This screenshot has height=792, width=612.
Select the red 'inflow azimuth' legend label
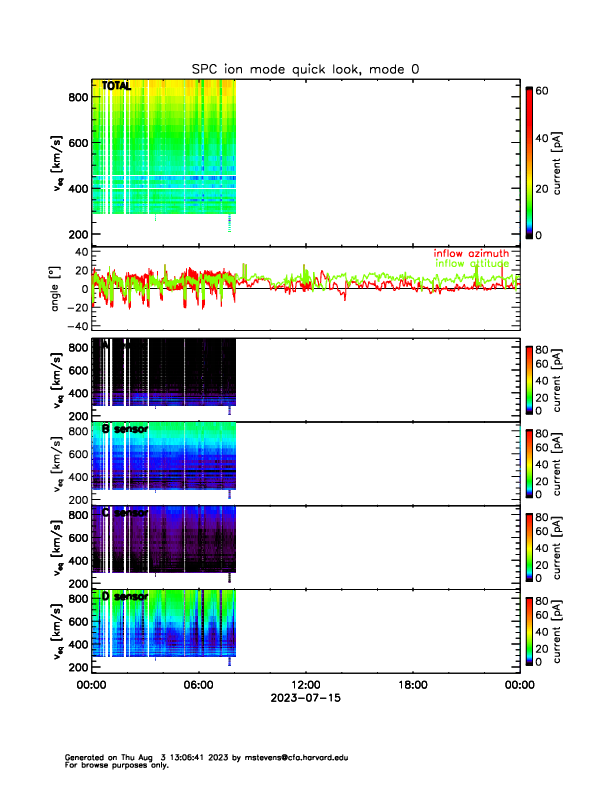point(471,254)
